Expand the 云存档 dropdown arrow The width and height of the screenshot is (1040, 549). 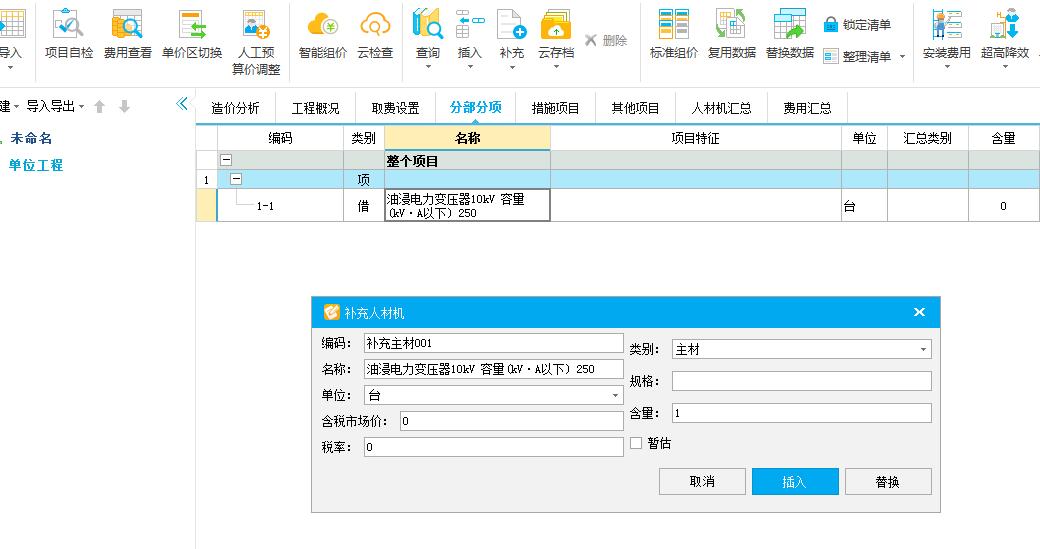tap(556, 67)
